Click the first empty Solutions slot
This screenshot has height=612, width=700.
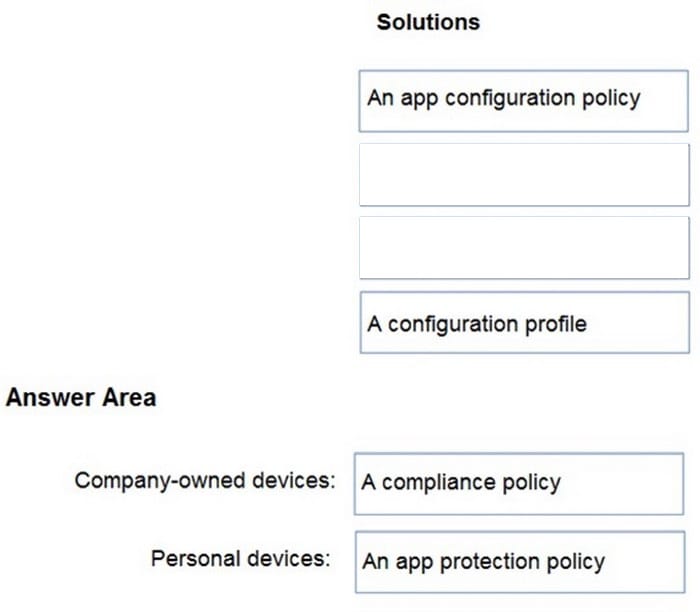pos(524,175)
